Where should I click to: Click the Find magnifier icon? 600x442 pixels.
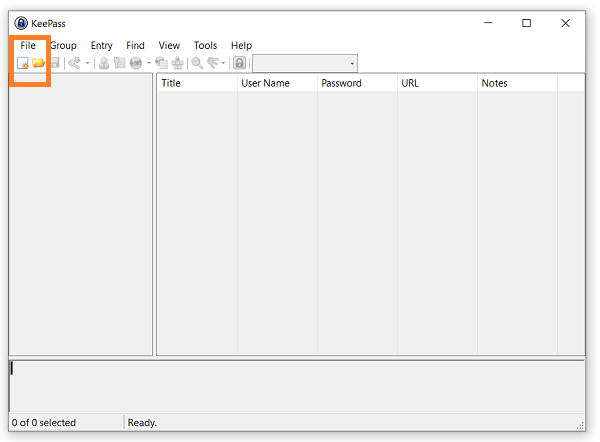click(197, 63)
